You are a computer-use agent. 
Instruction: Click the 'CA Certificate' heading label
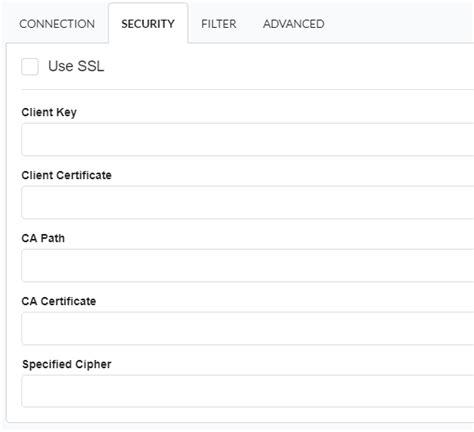point(59,301)
